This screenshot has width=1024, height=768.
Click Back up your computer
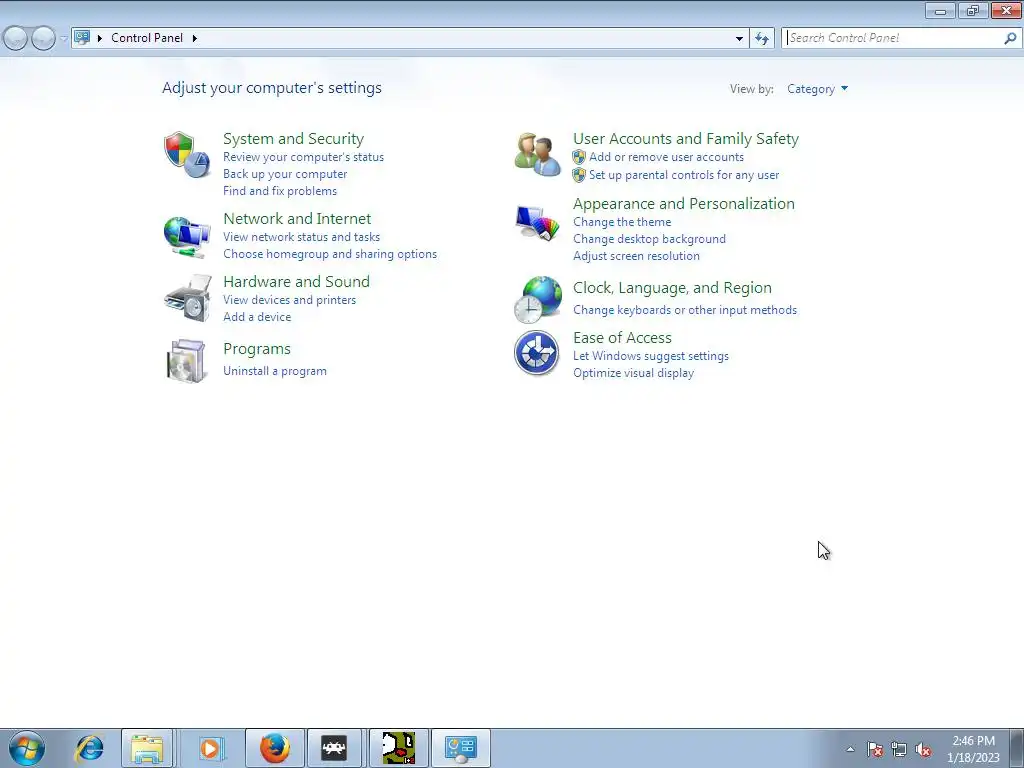pos(285,174)
